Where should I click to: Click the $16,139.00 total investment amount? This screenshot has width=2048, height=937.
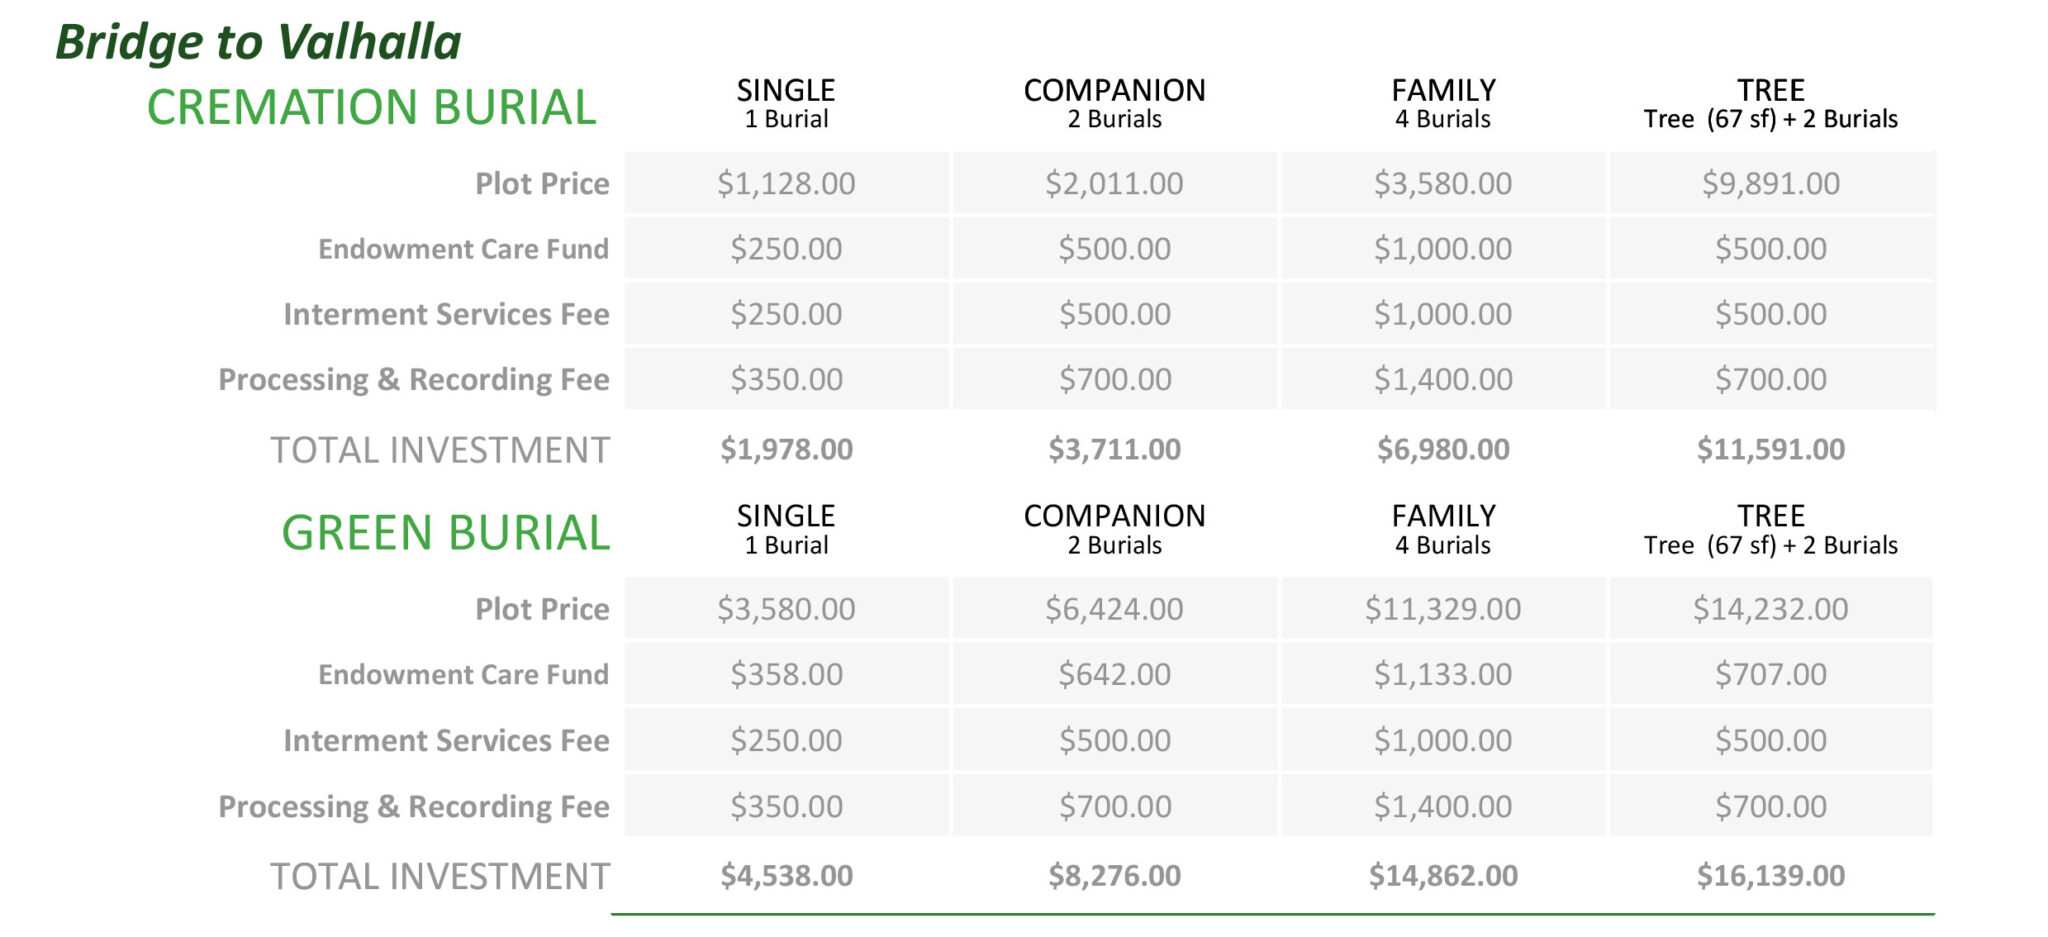click(x=1770, y=875)
